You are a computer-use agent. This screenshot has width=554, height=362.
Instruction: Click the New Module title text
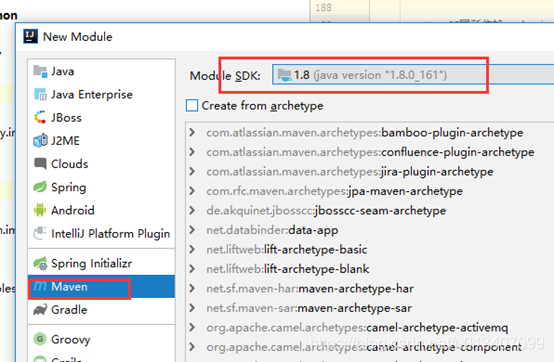tap(77, 37)
